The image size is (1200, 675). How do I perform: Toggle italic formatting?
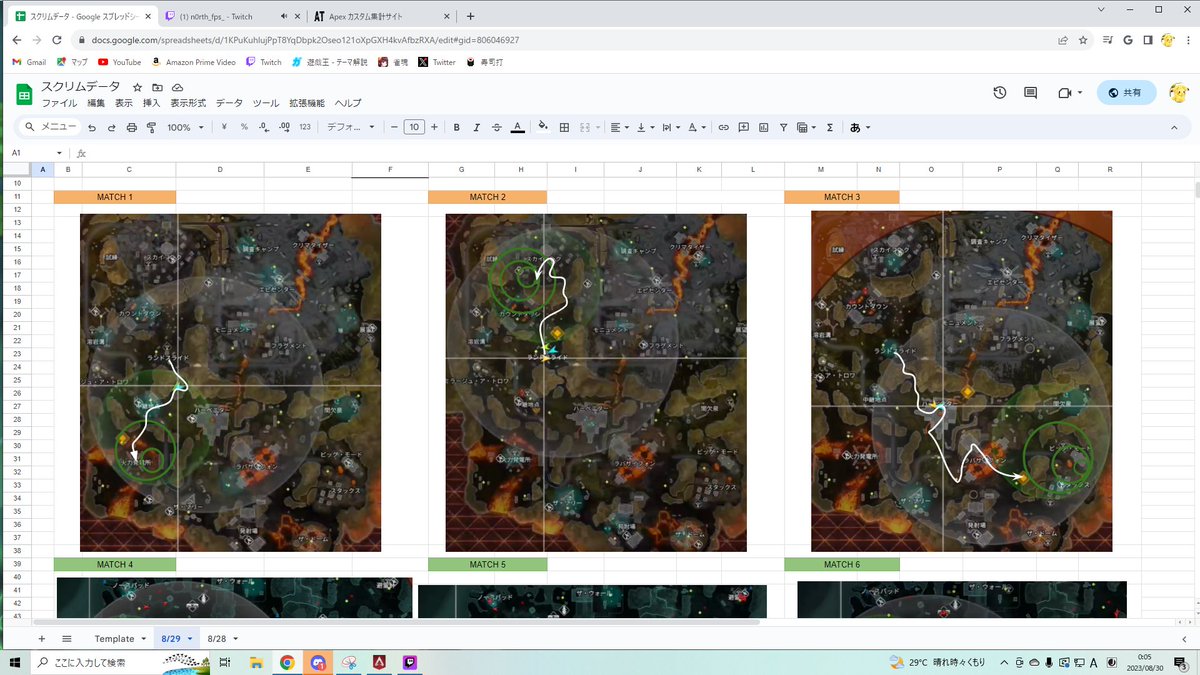(x=477, y=127)
